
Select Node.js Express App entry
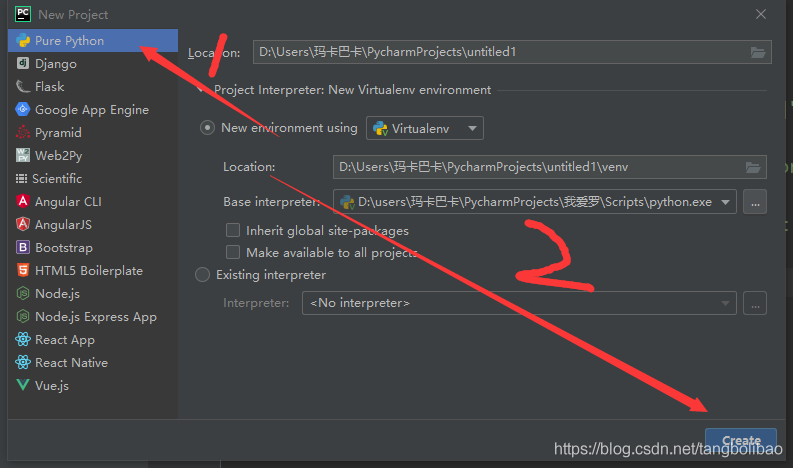tap(93, 316)
